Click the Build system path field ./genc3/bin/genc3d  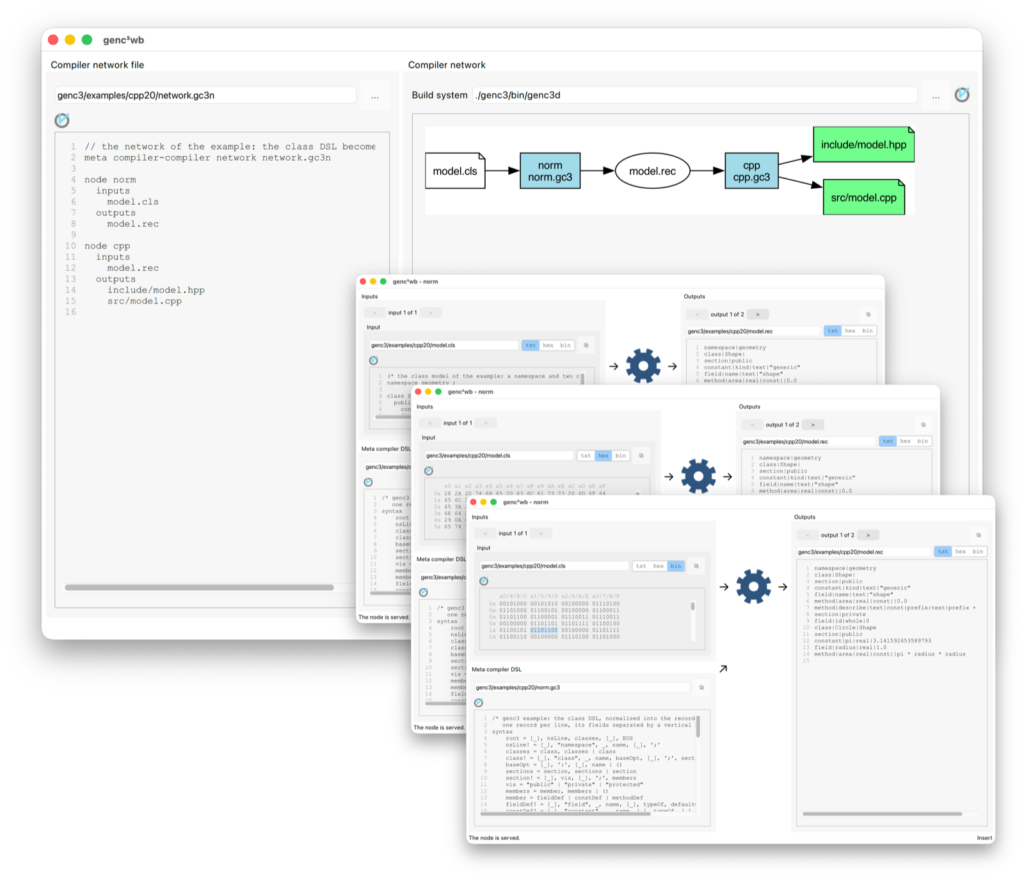[694, 95]
